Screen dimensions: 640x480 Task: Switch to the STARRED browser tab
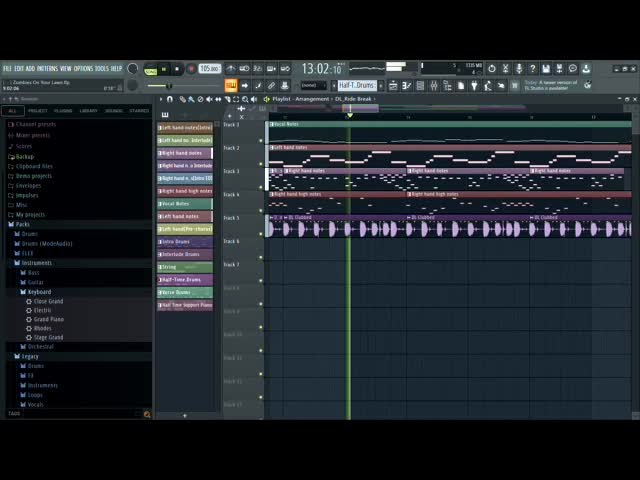point(139,111)
